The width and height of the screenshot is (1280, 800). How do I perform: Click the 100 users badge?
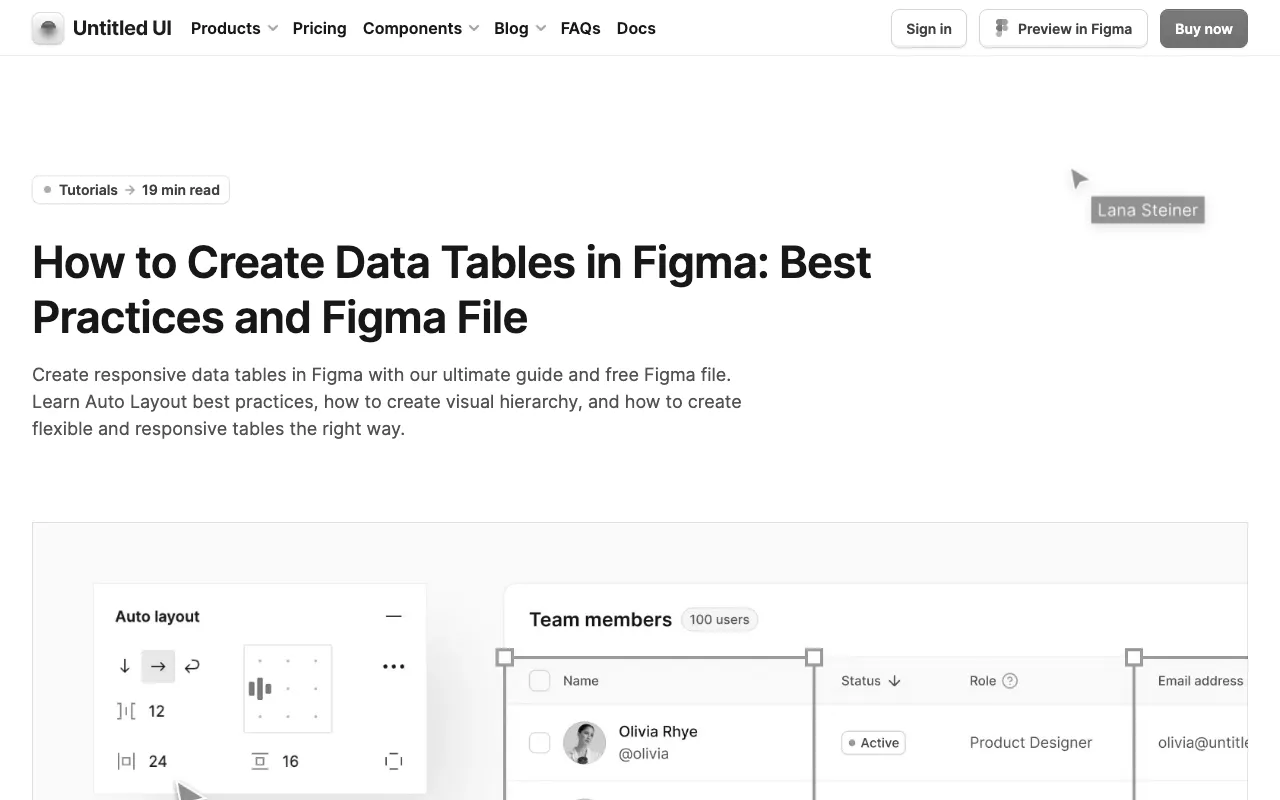719,619
